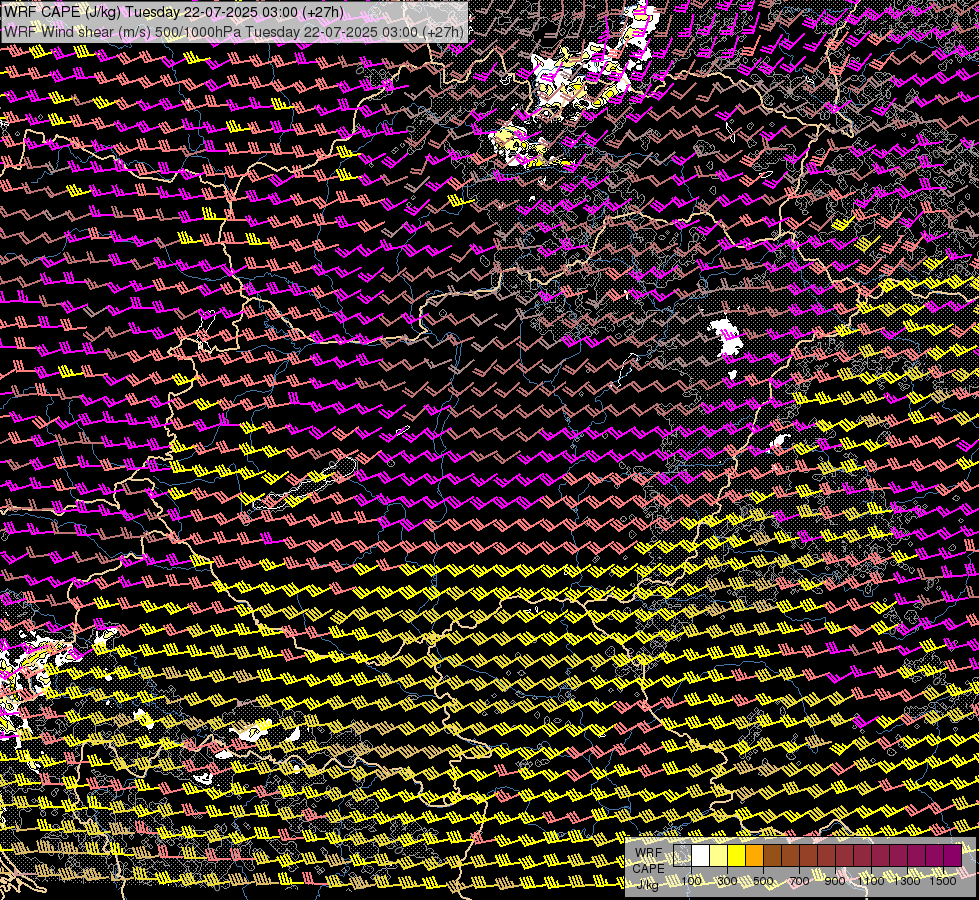
Task: Pick the white legend swatch
Action: tap(701, 855)
